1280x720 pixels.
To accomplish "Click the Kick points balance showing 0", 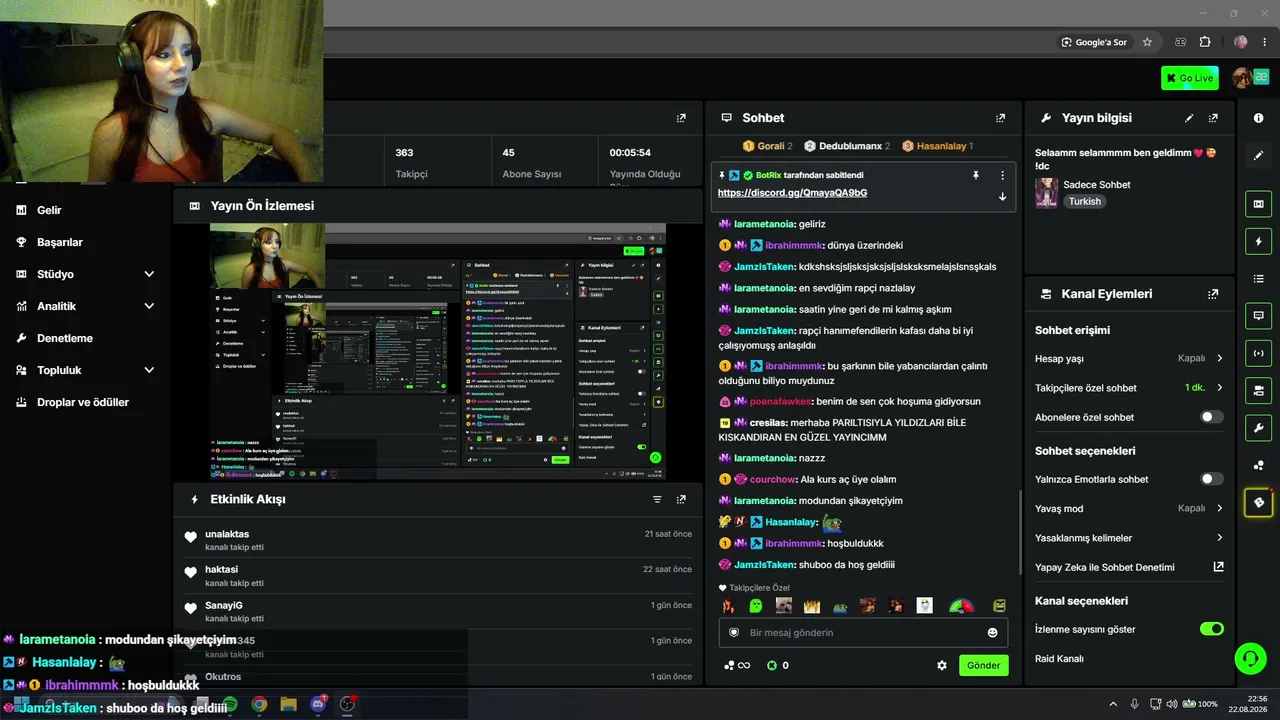I will [777, 665].
